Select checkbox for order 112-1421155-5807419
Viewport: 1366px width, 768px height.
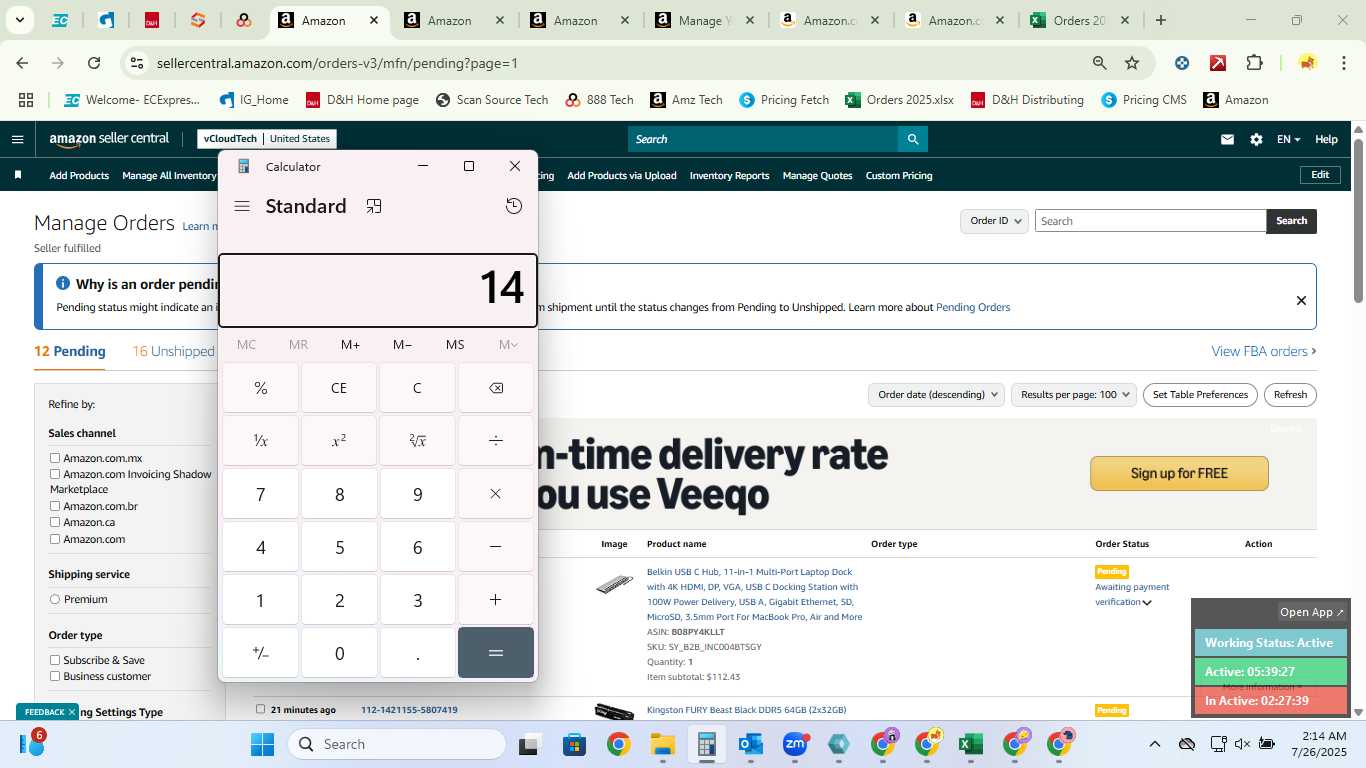pos(261,709)
